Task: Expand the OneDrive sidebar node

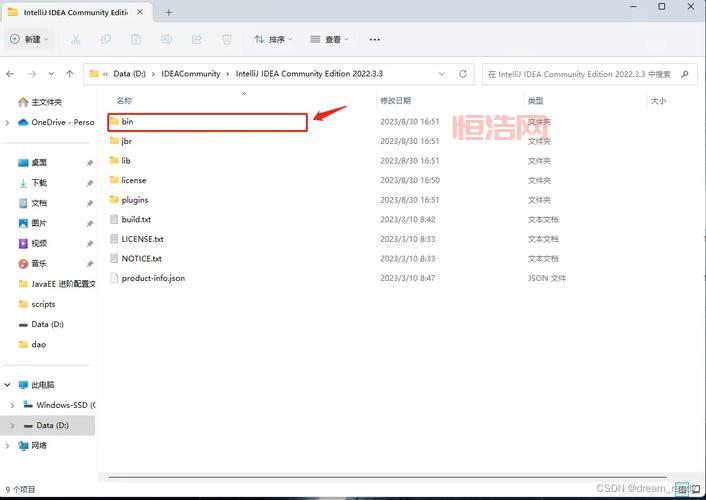Action: pyautogui.click(x=8, y=122)
